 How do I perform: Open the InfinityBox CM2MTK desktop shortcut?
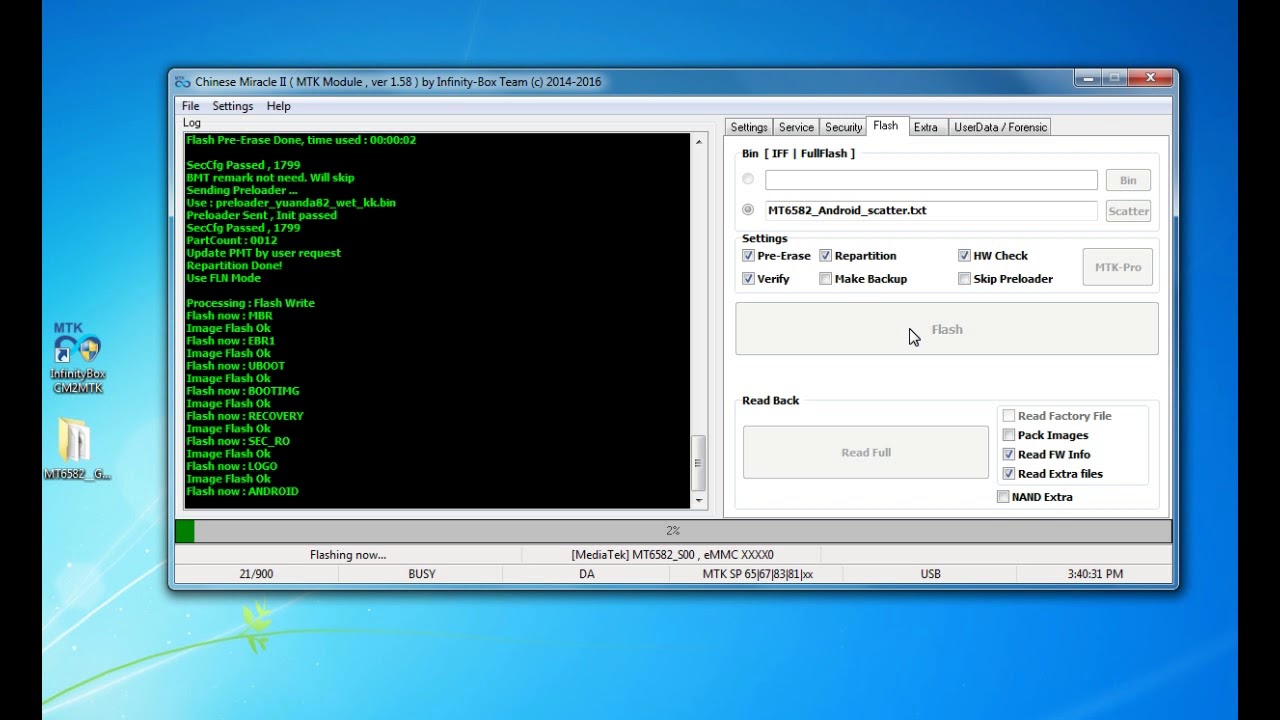78,358
